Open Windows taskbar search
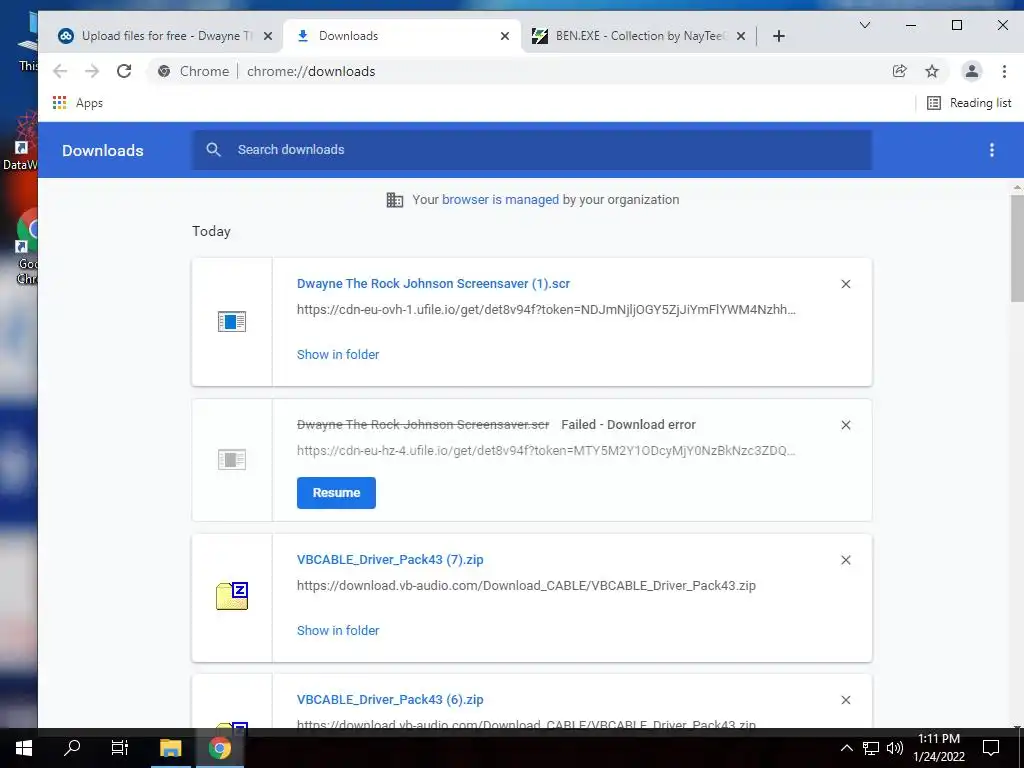This screenshot has width=1024, height=768. (x=72, y=748)
